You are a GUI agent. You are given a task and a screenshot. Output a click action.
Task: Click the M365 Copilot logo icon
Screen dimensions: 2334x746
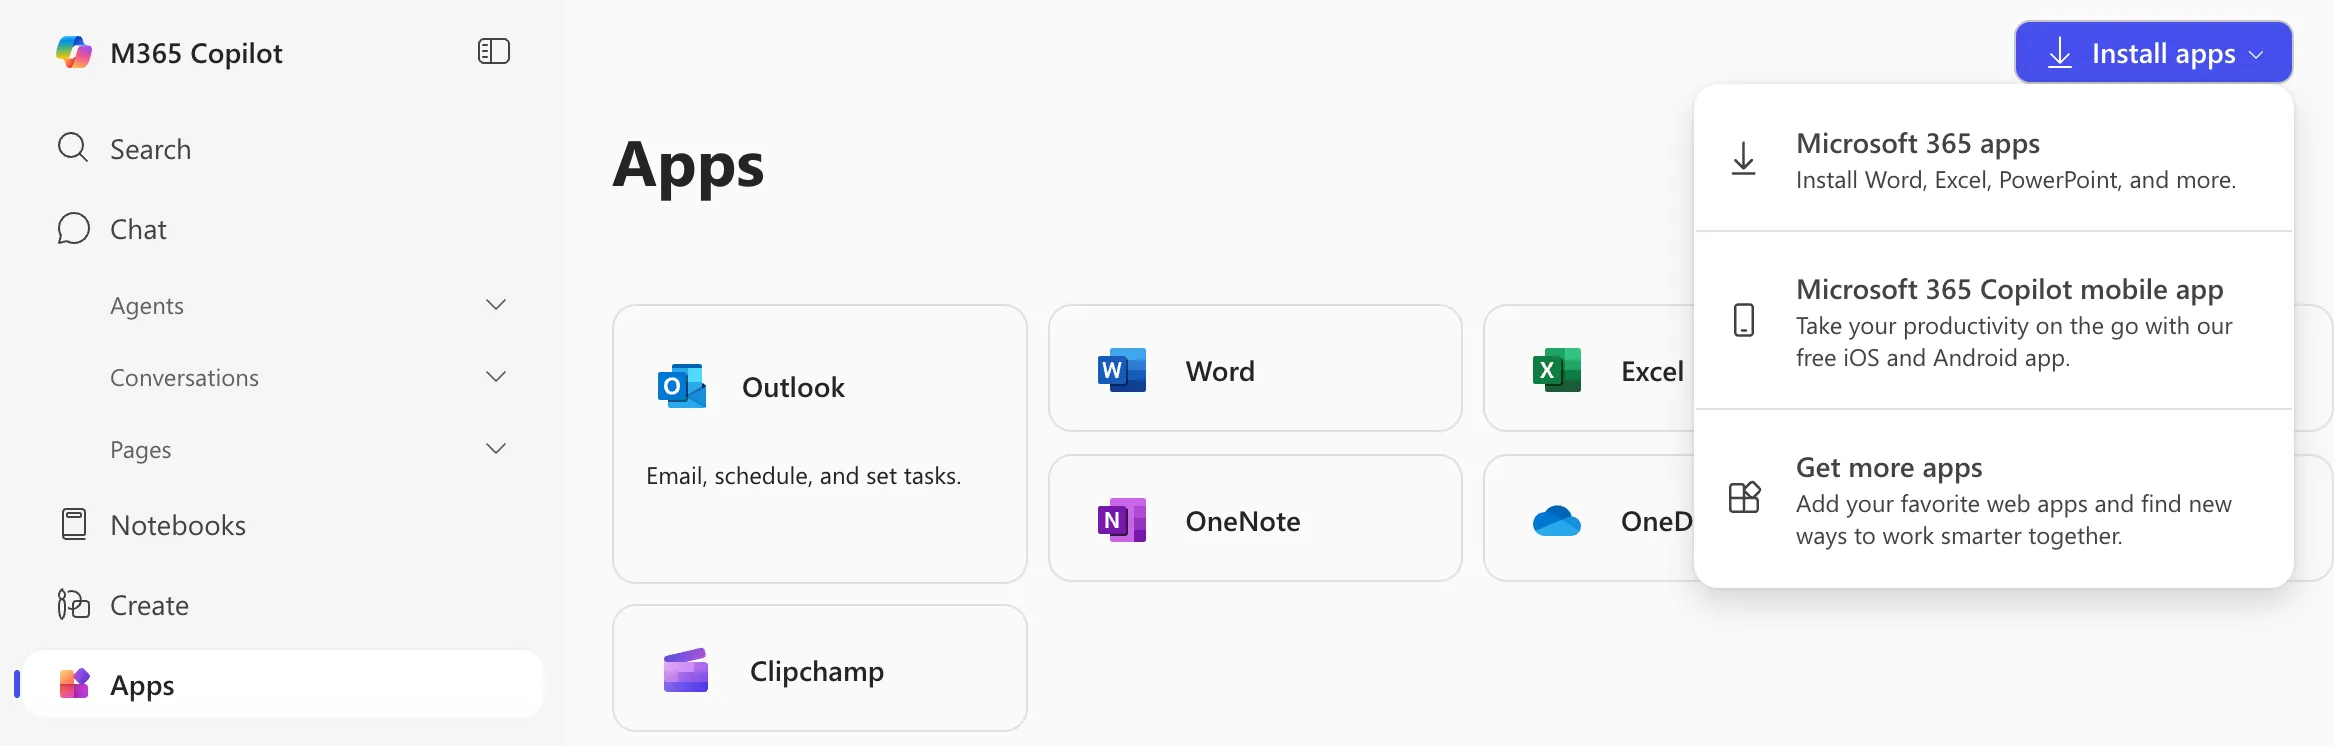(74, 52)
